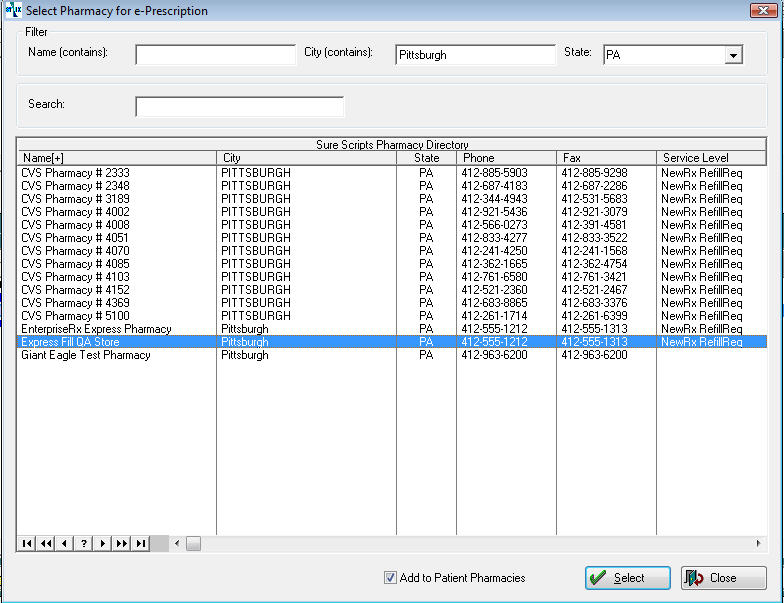Click fax number 412-261-6399
The width and height of the screenshot is (784, 603).
tap(594, 316)
